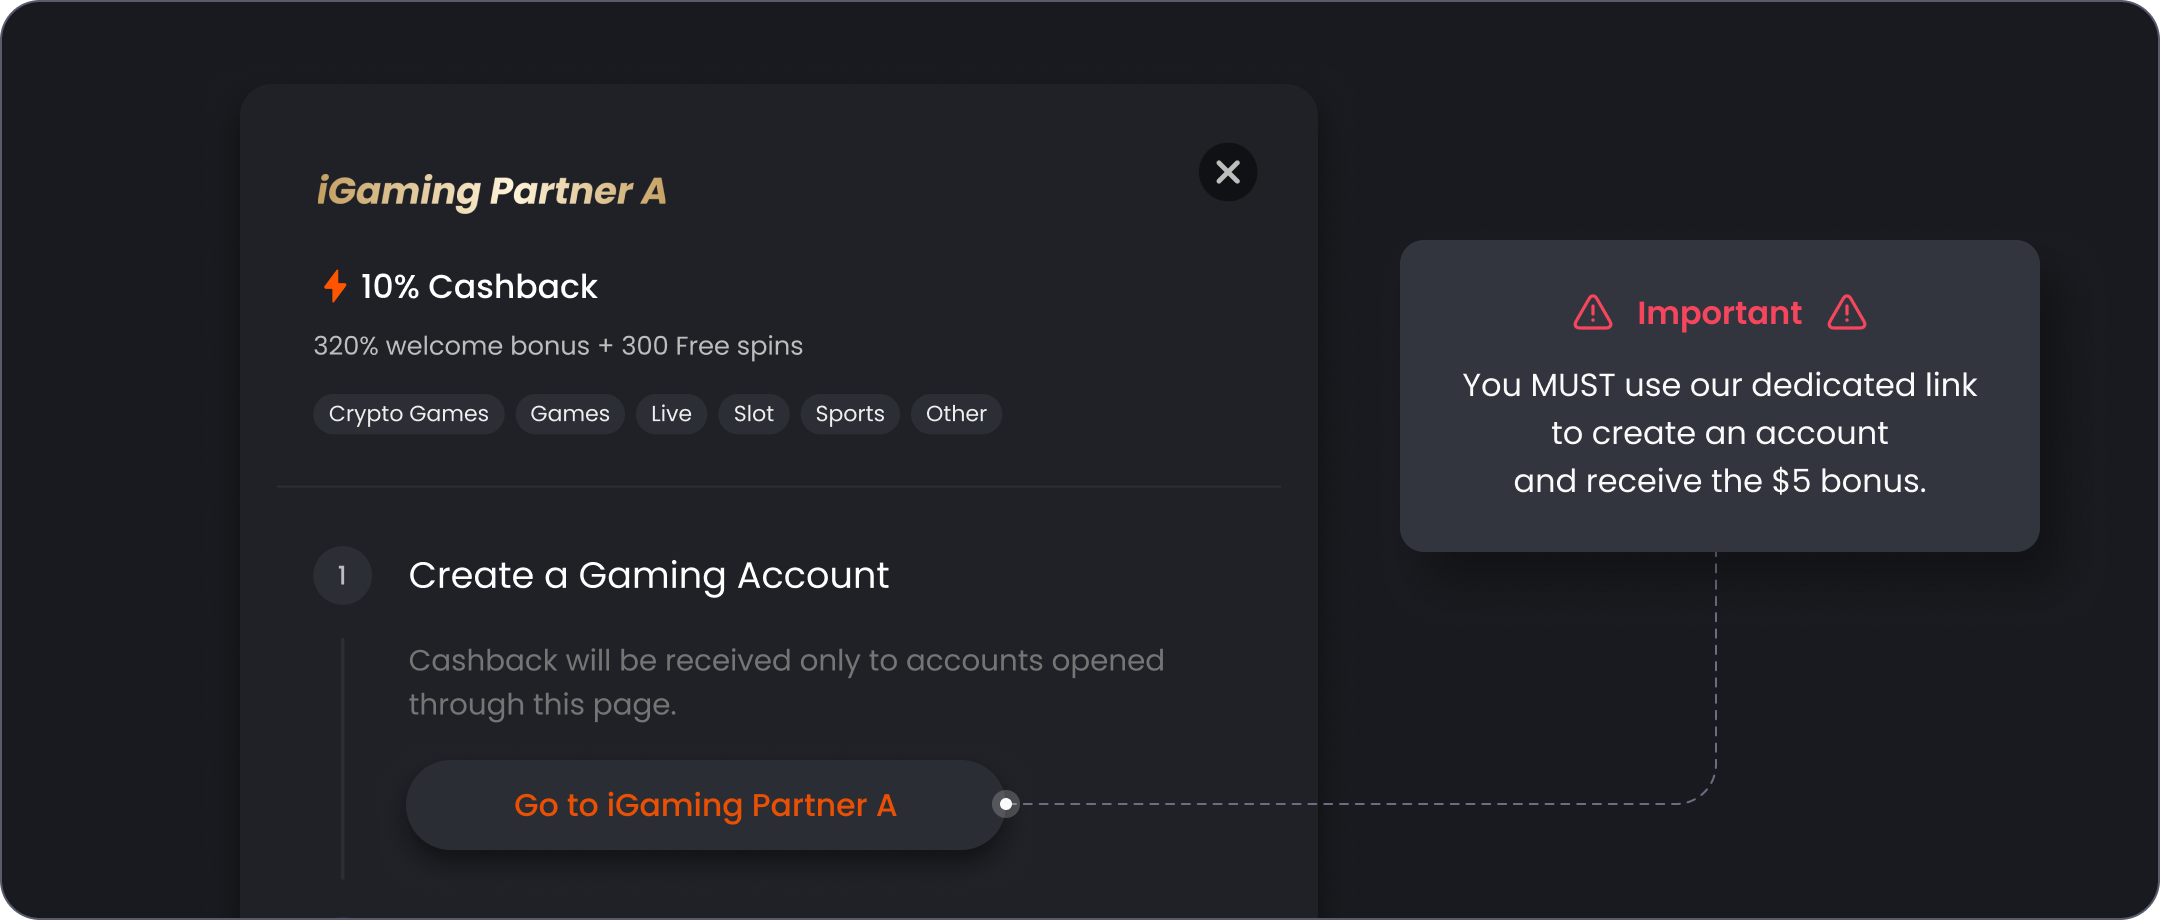
Task: Click the red Important heading text
Action: (1720, 313)
